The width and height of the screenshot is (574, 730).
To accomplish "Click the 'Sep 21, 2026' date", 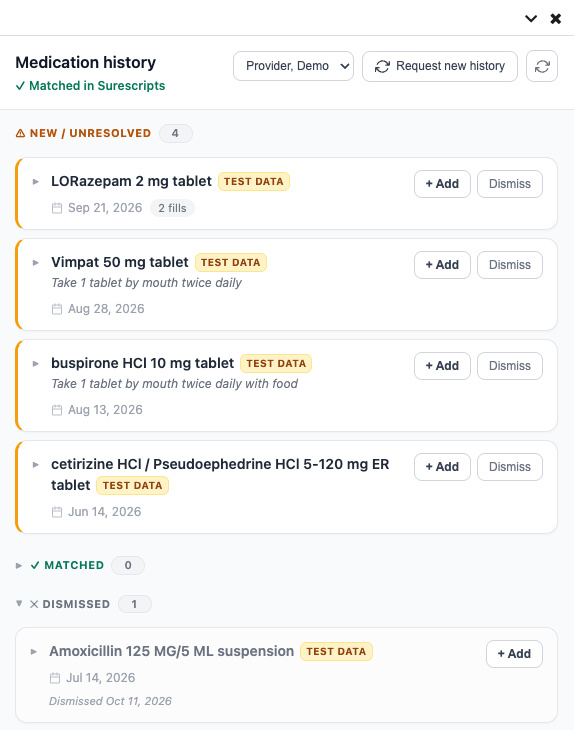I will click(105, 208).
